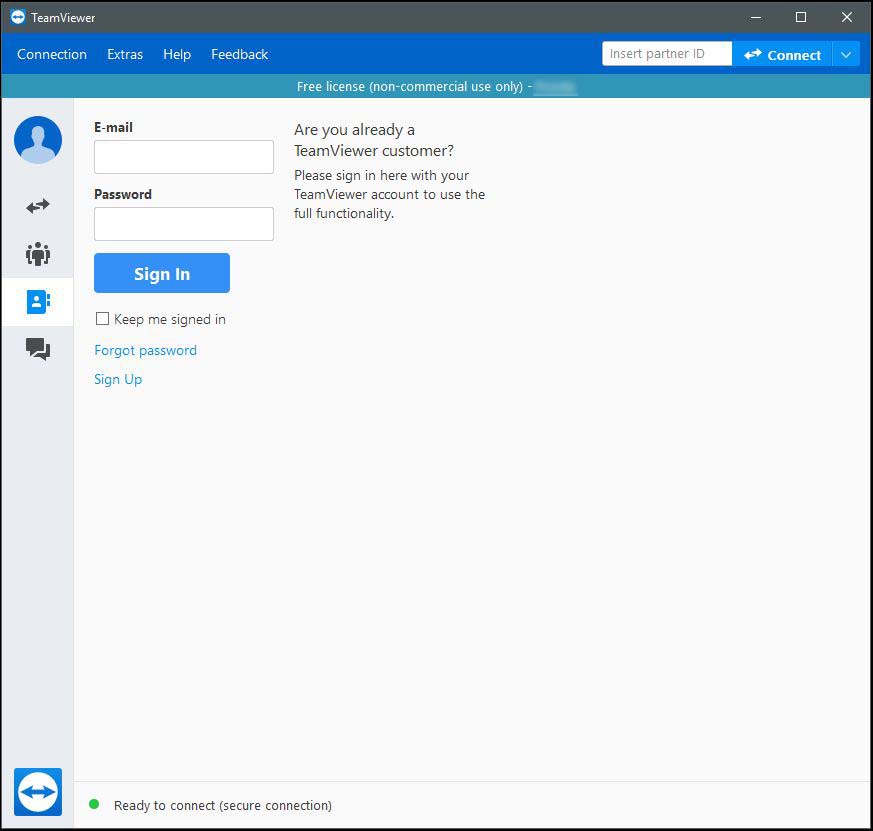The width and height of the screenshot is (873, 831).
Task: Focus the Password input field
Action: 184,224
